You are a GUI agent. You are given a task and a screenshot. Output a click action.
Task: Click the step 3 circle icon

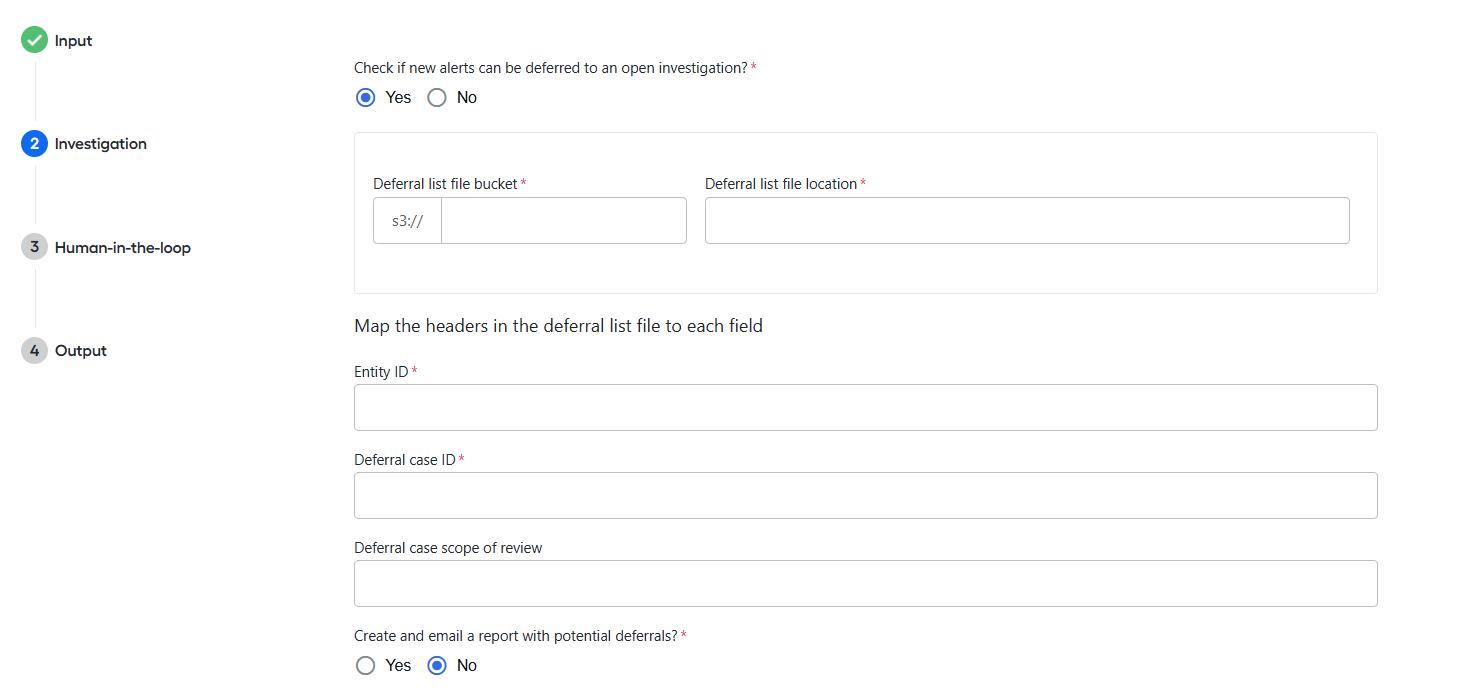(34, 247)
